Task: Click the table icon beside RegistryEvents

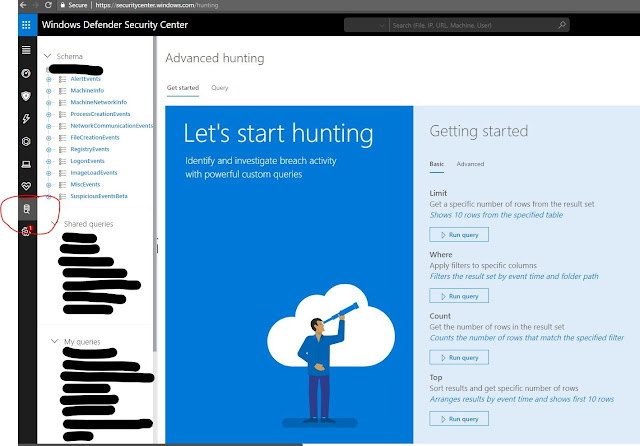Action: tap(62, 149)
